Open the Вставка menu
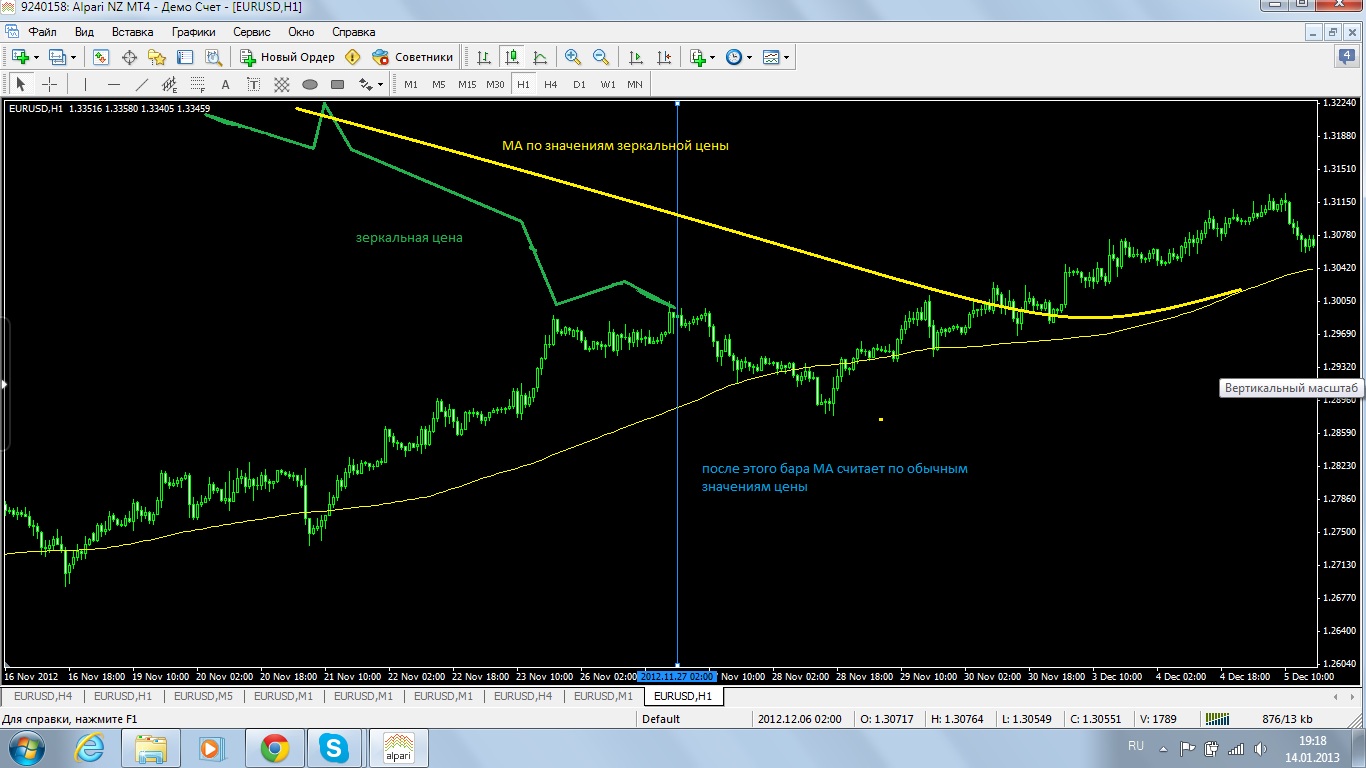The image size is (1366, 768). pyautogui.click(x=133, y=31)
